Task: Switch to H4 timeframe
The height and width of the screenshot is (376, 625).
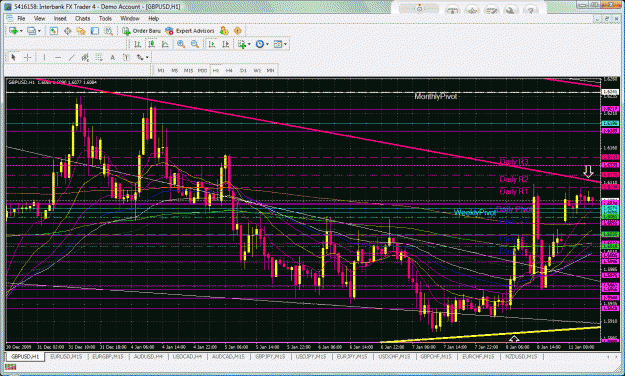Action: [x=229, y=71]
